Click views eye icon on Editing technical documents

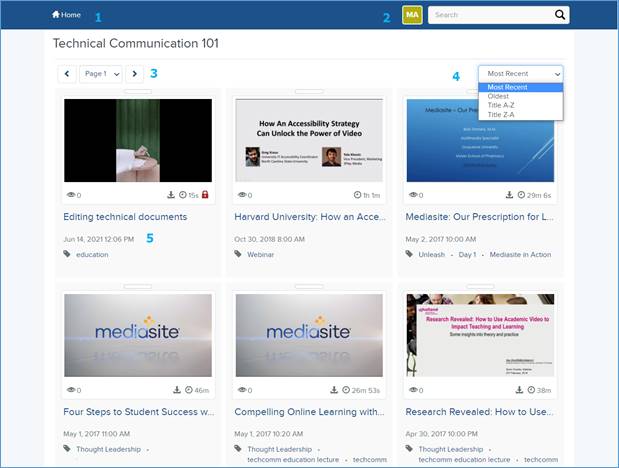click(x=71, y=195)
